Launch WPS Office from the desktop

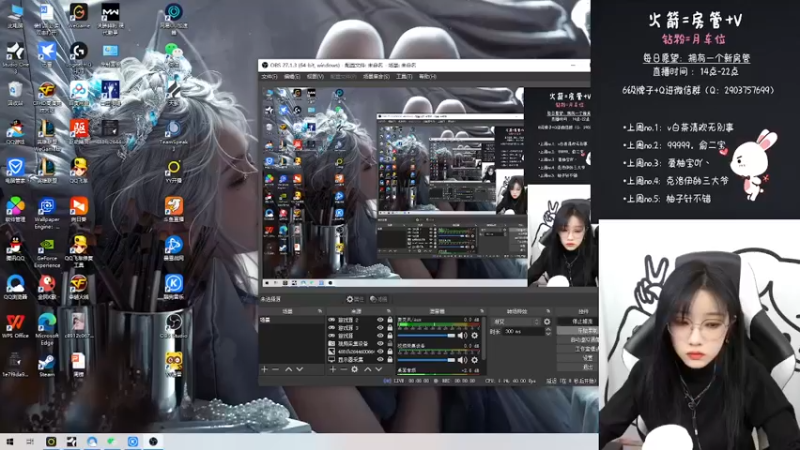click(15, 327)
